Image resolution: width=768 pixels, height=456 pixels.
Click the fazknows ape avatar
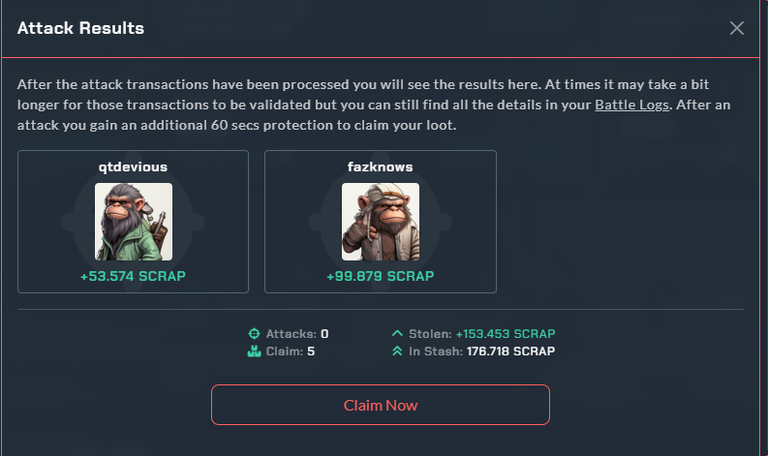click(381, 222)
